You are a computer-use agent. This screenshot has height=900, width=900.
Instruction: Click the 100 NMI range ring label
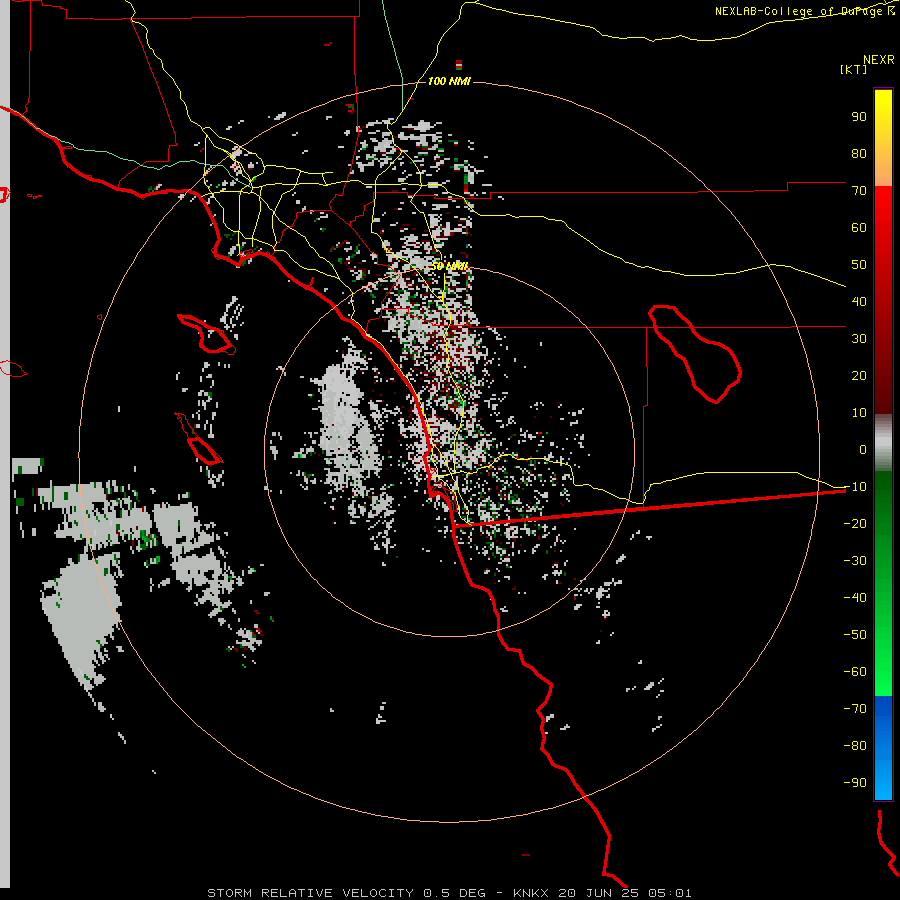pos(449,81)
